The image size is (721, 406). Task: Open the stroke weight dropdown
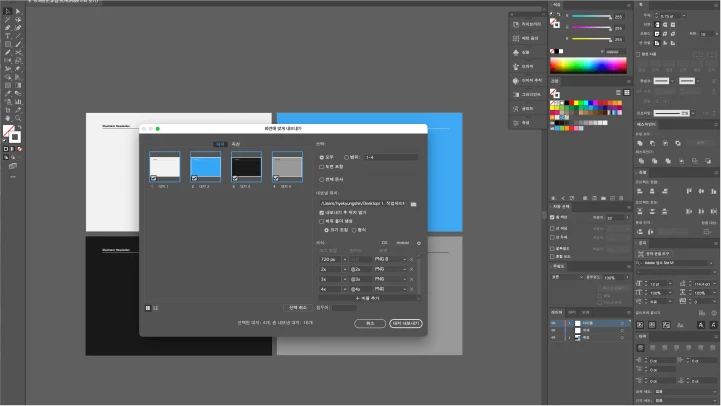[684, 16]
